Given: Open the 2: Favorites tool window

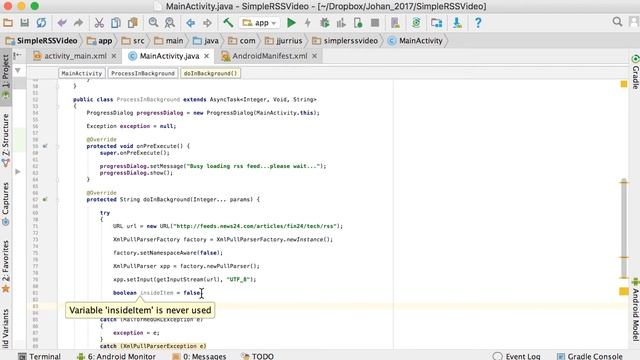Looking at the screenshot, I should pos(6,266).
